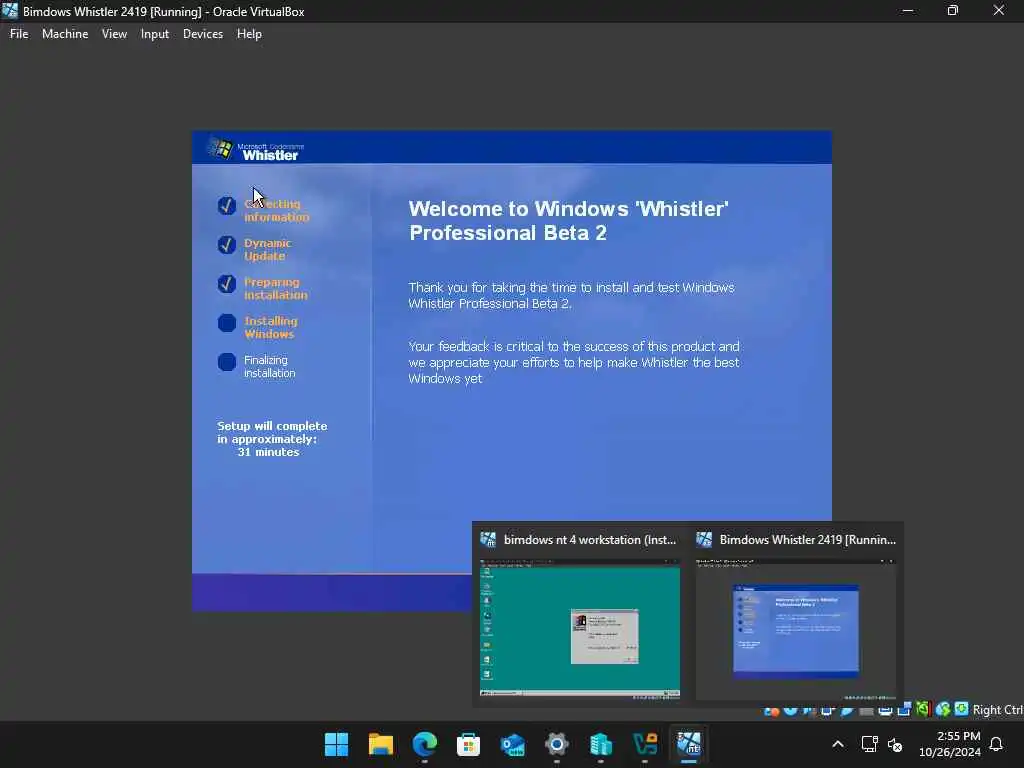Click the Windows Start button
Image resolution: width=1024 pixels, height=768 pixels.
point(336,744)
